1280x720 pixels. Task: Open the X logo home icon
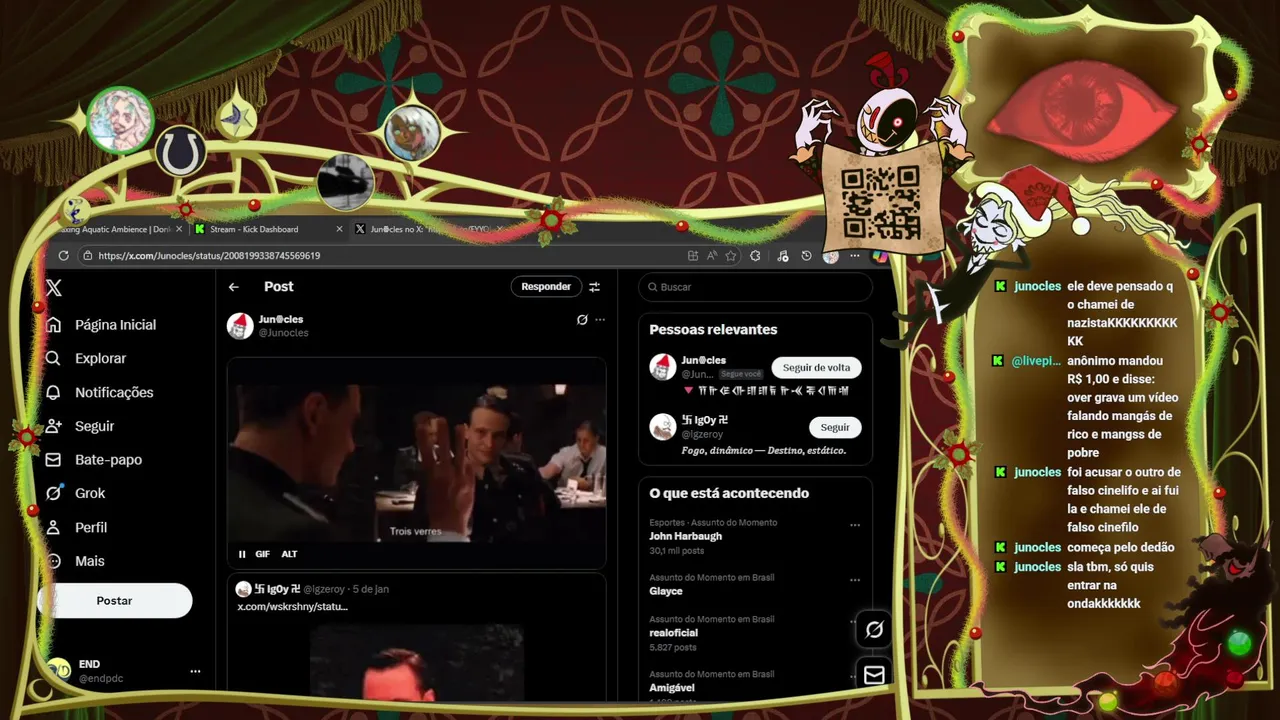click(x=54, y=288)
